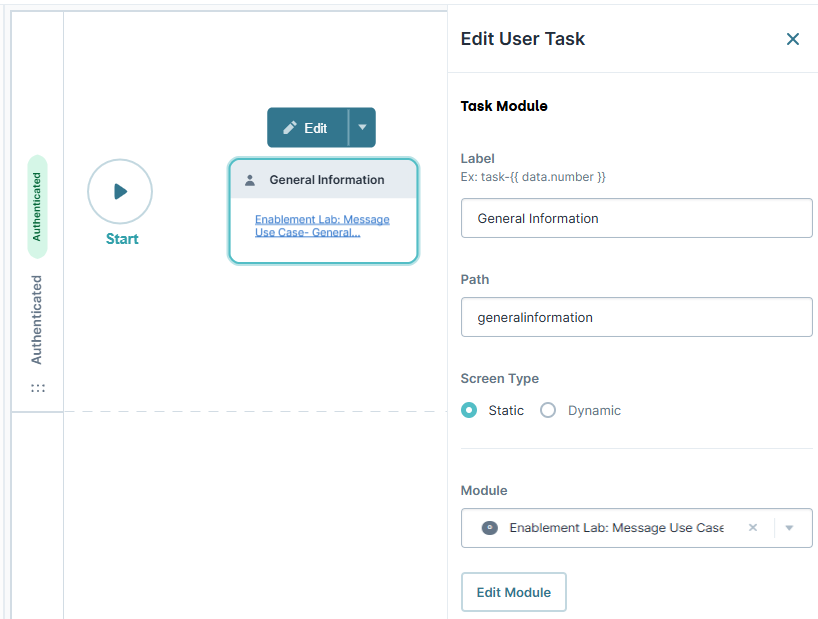
Task: Click the Edit Module button
Action: pos(513,592)
